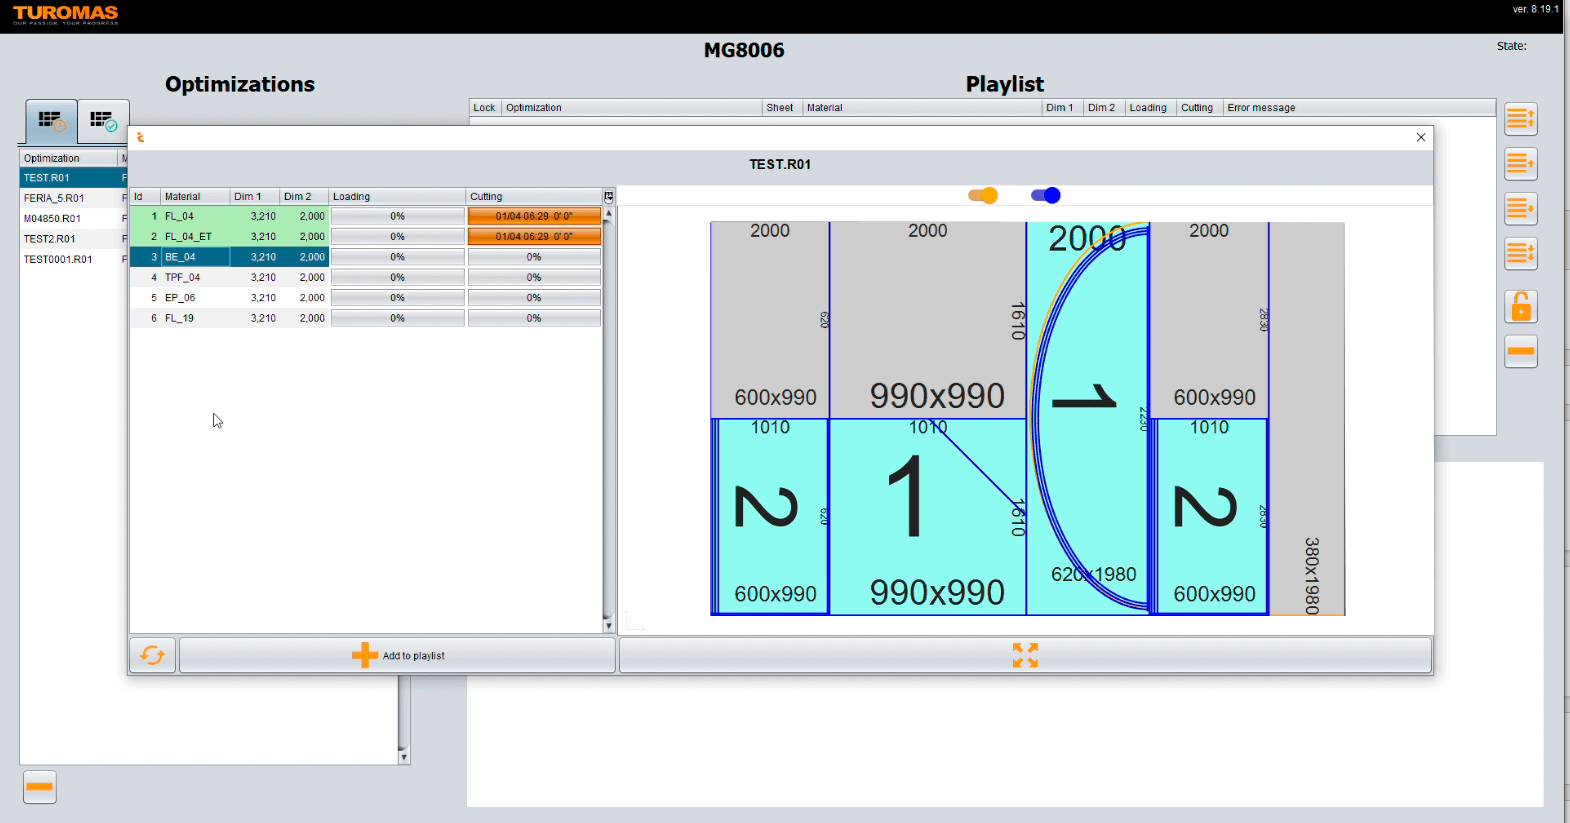Viewport: 1570px width, 823px height.
Task: Click the Add to playlist button
Action: click(x=398, y=656)
